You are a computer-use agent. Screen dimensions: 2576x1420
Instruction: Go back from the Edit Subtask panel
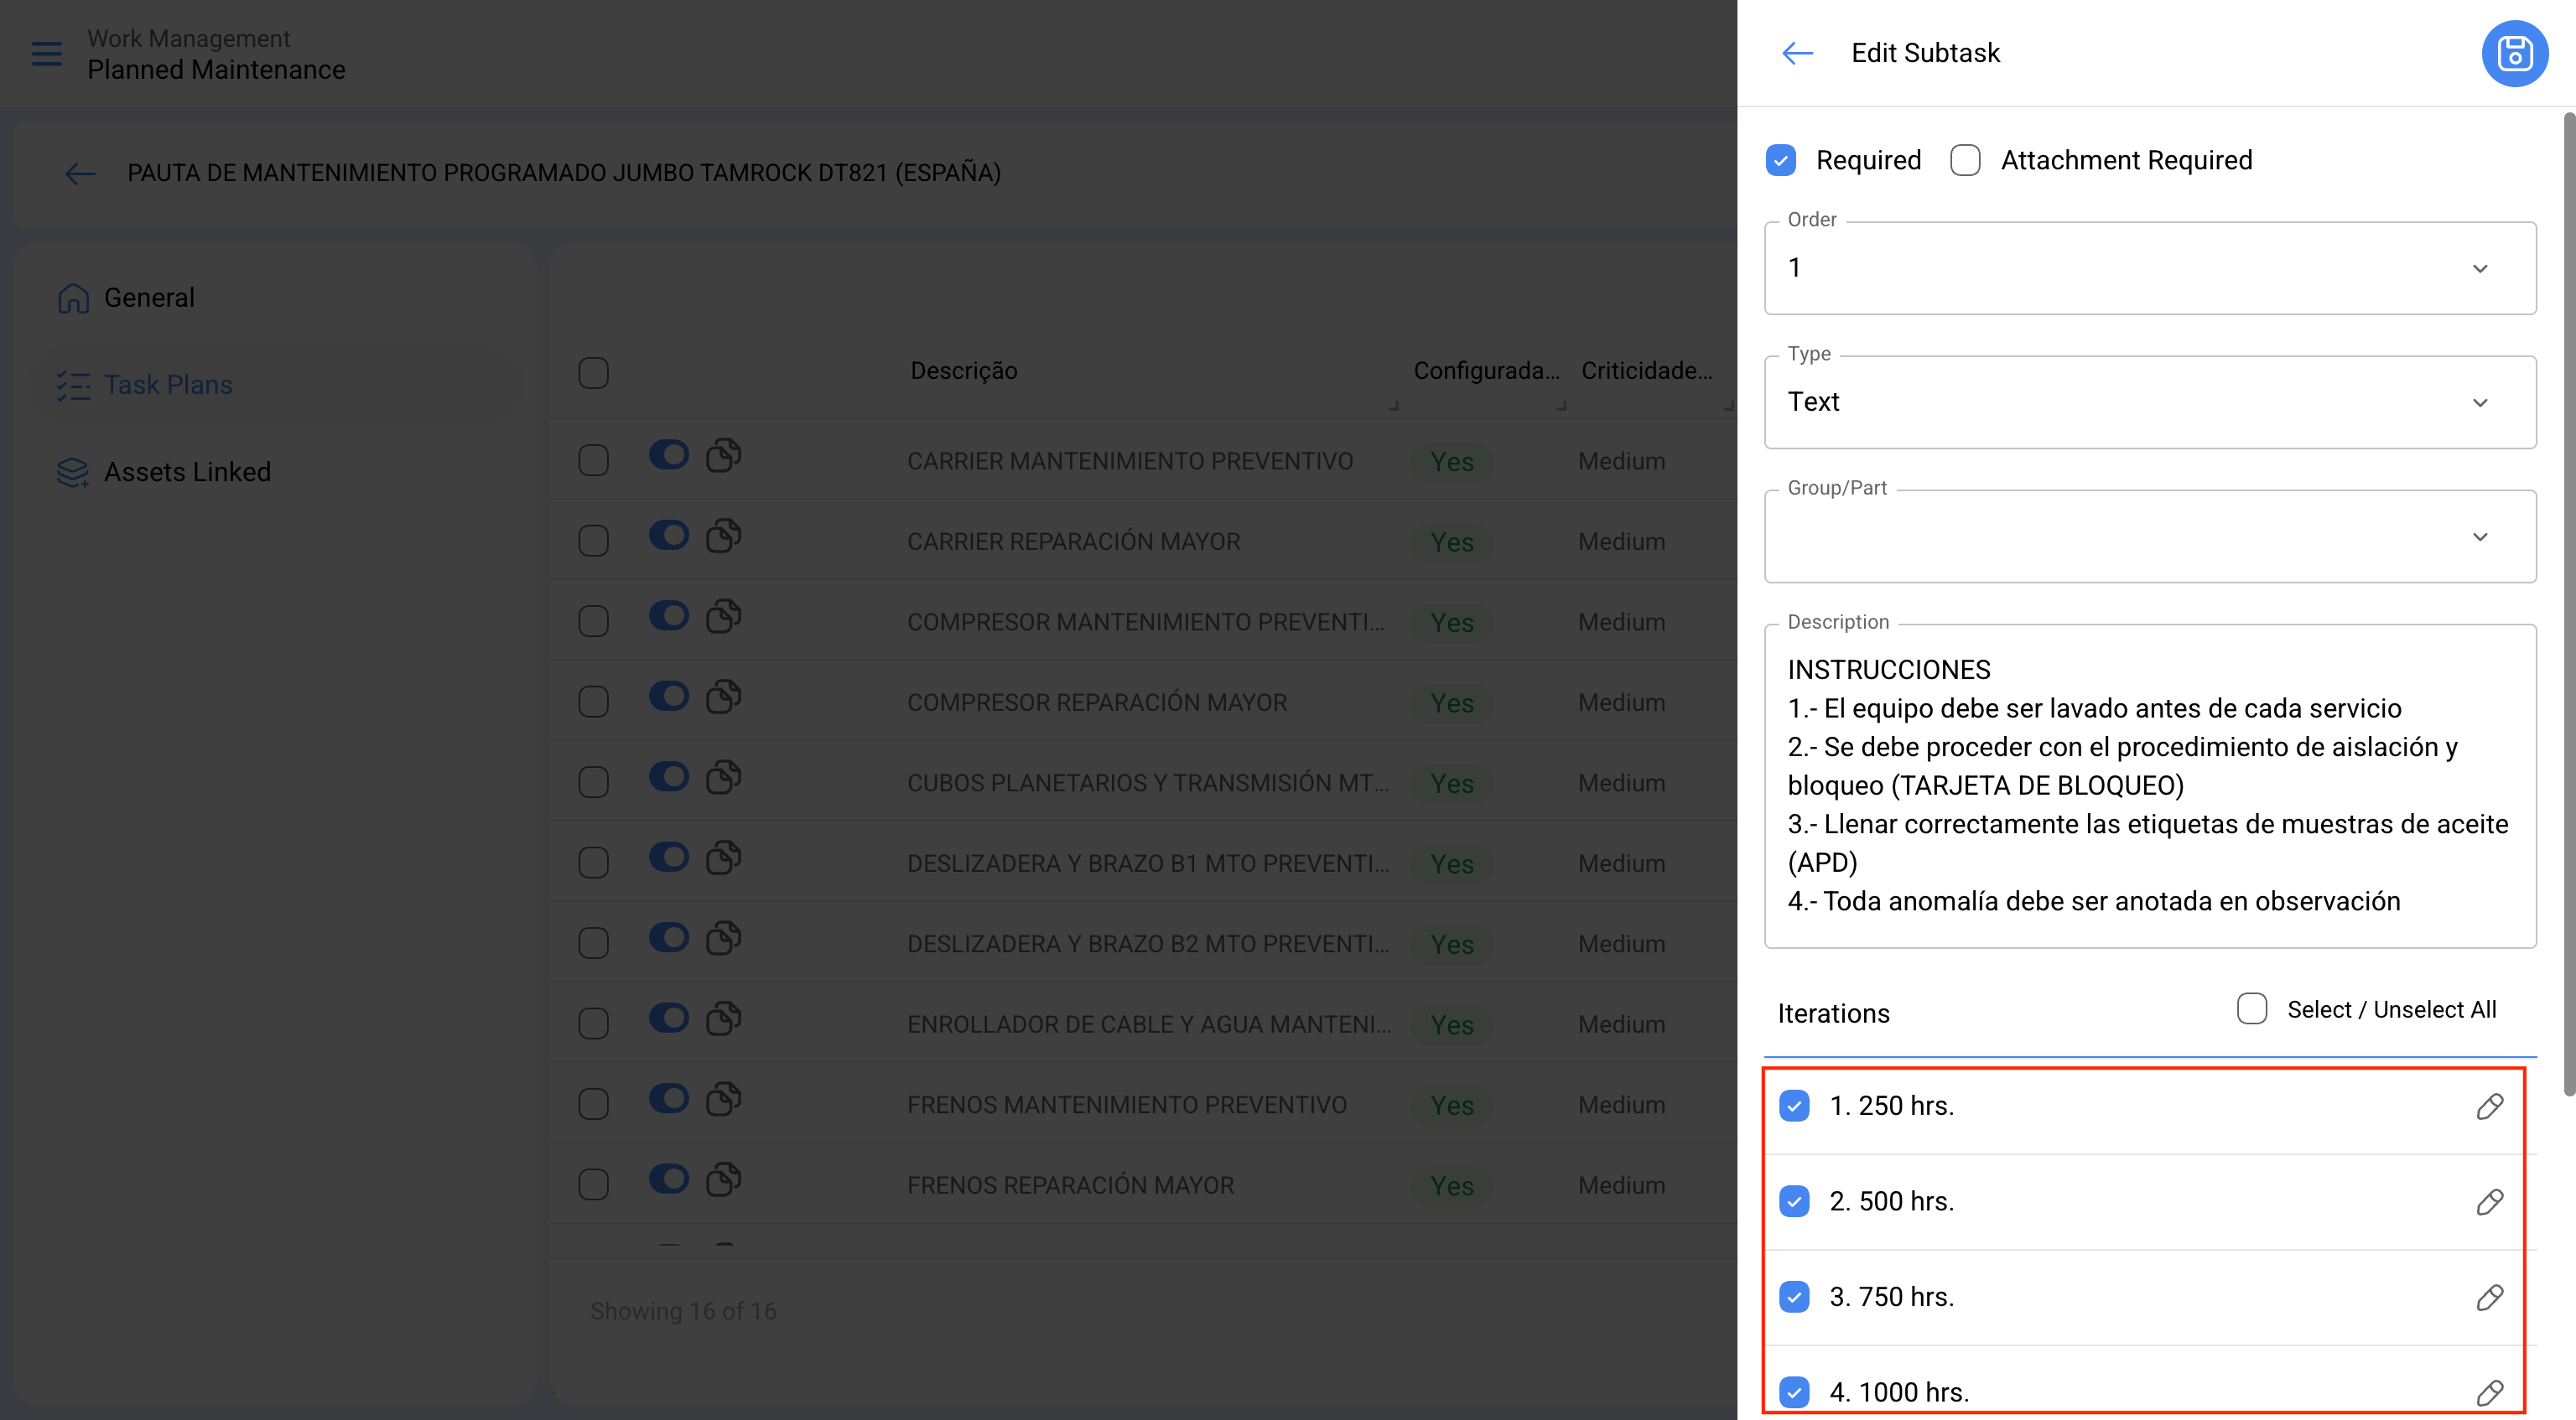(x=1797, y=53)
